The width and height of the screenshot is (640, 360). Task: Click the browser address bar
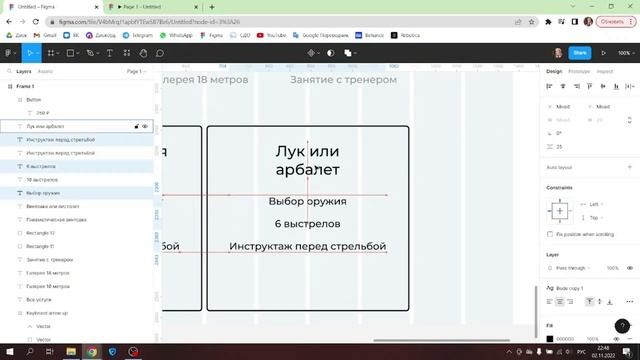(x=292, y=22)
